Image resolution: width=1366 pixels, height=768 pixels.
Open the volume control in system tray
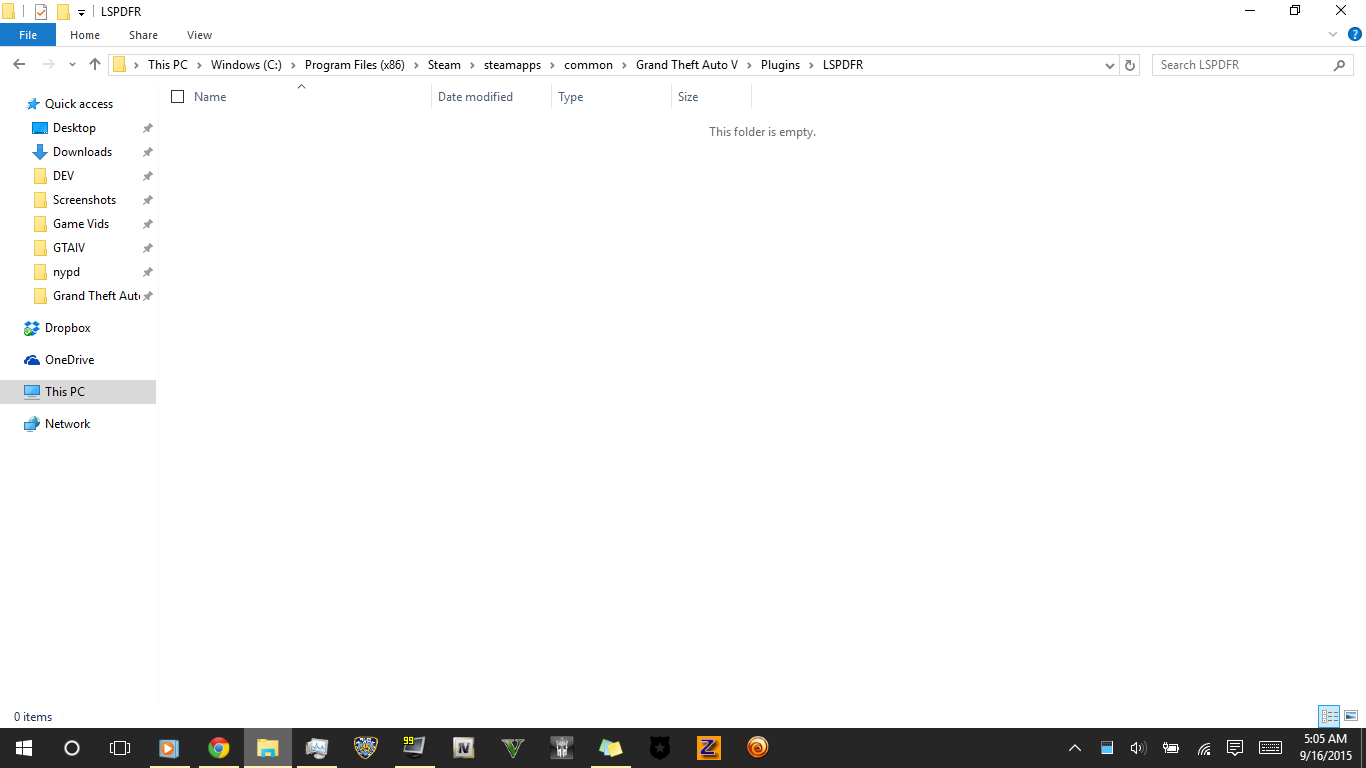point(1138,748)
